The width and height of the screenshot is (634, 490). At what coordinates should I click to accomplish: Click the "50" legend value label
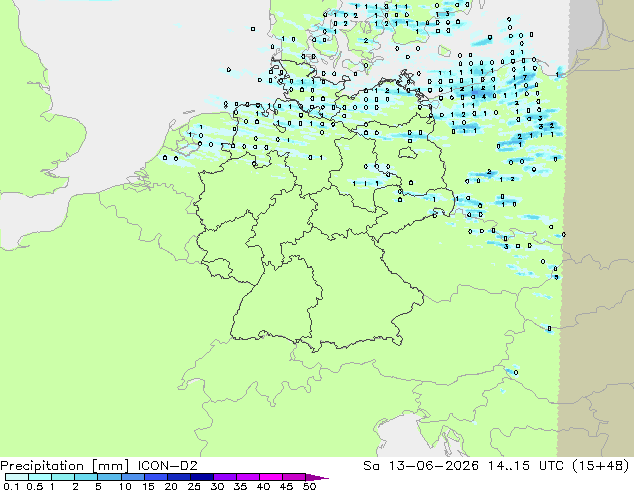pyautogui.click(x=310, y=486)
